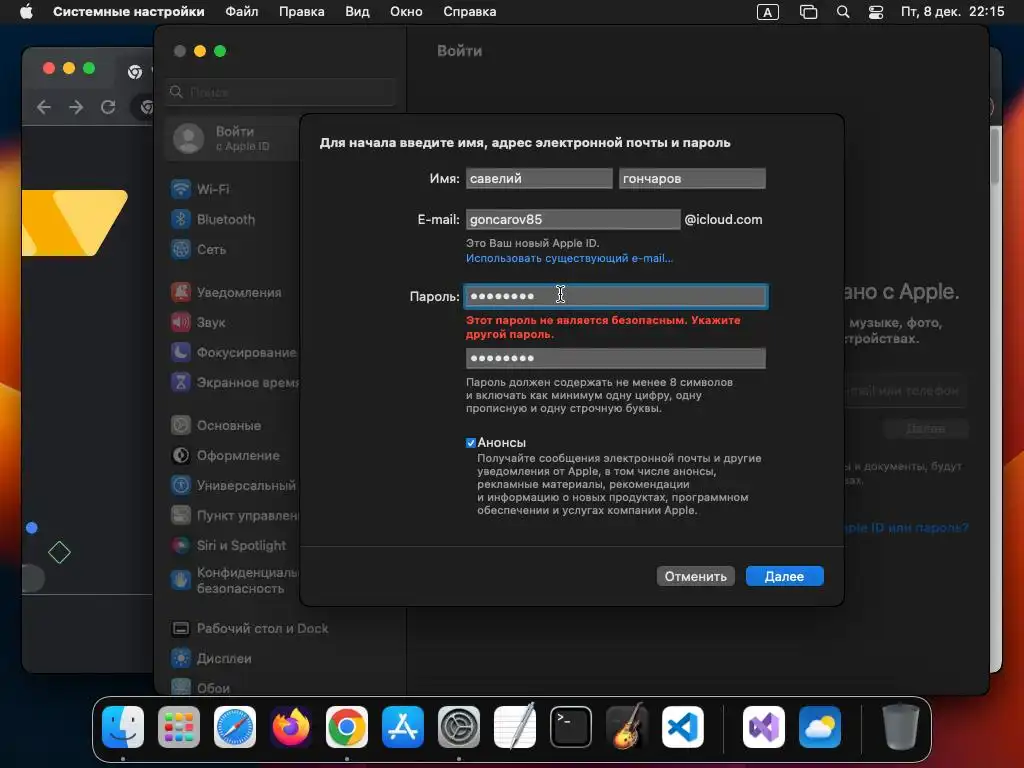Image resolution: width=1024 pixels, height=768 pixels.
Task: Open the Обои icon in sidebar
Action: (x=181, y=688)
